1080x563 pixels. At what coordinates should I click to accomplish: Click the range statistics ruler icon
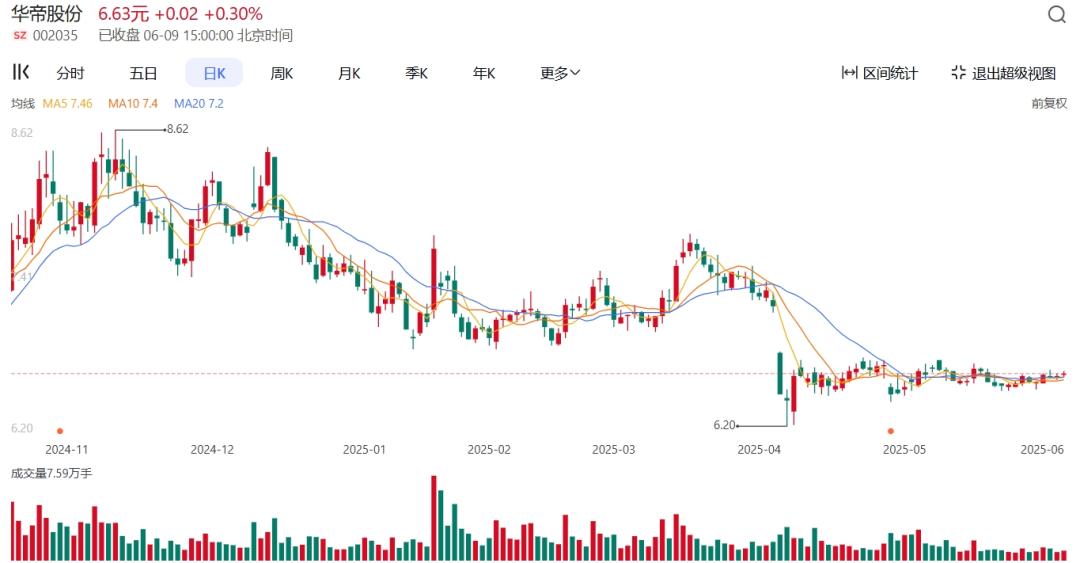point(850,73)
